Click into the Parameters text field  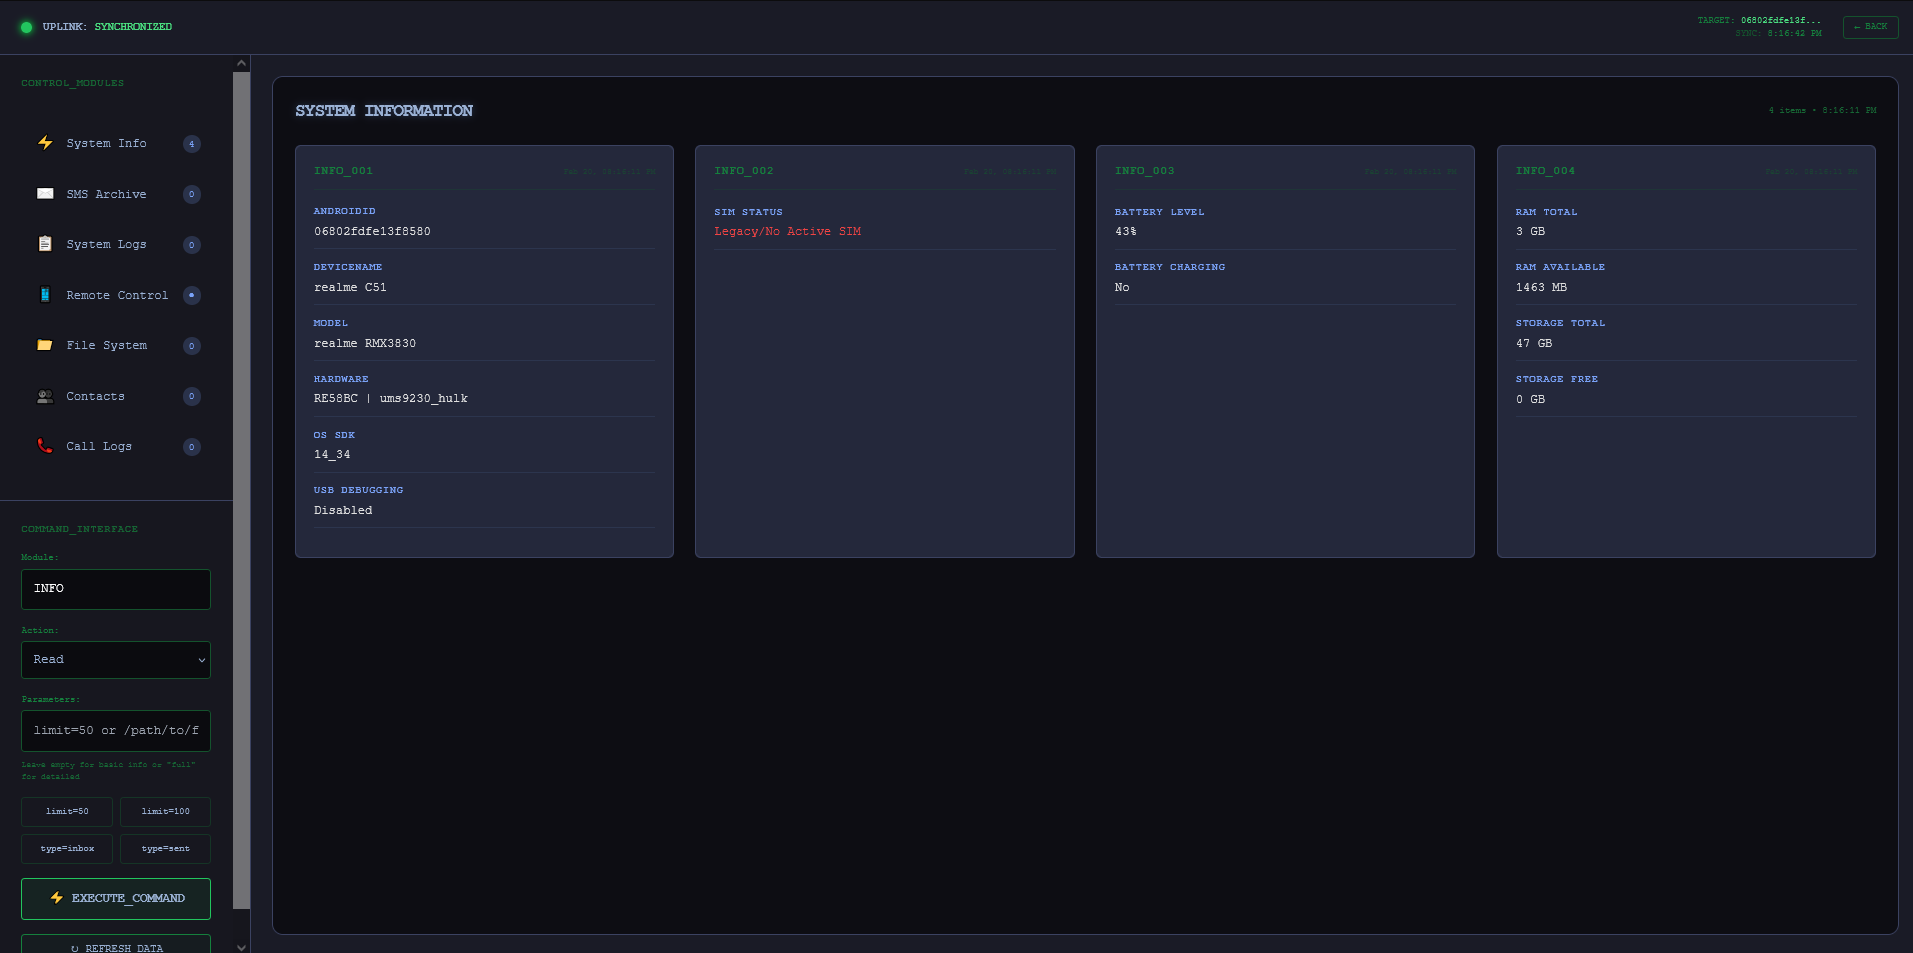116,731
